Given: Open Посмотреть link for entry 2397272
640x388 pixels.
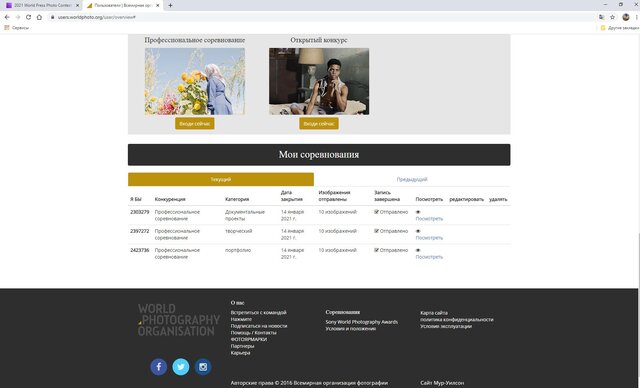Looking at the screenshot, I should [429, 238].
